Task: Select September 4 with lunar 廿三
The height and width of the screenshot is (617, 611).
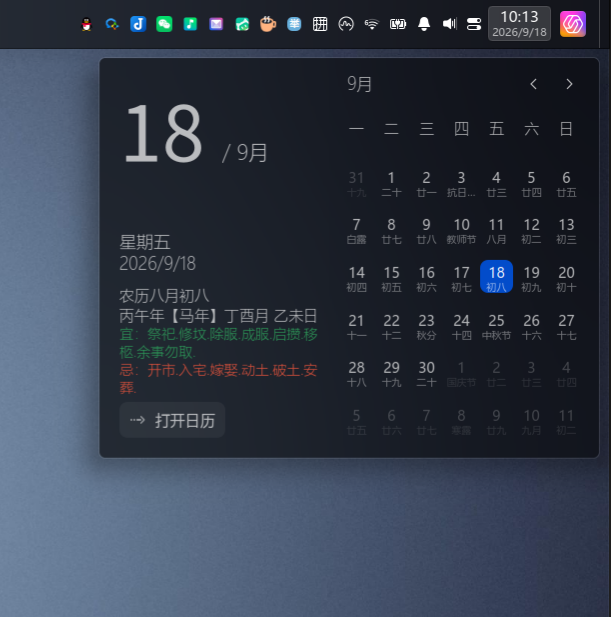Action: coord(497,184)
